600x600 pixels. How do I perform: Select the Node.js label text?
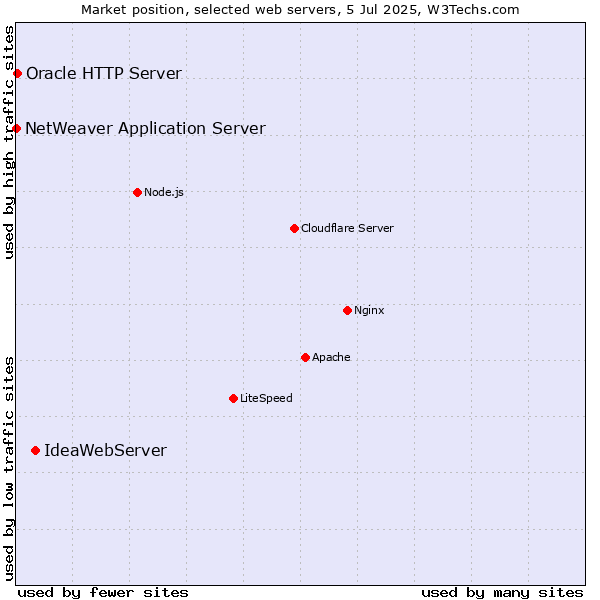click(164, 192)
